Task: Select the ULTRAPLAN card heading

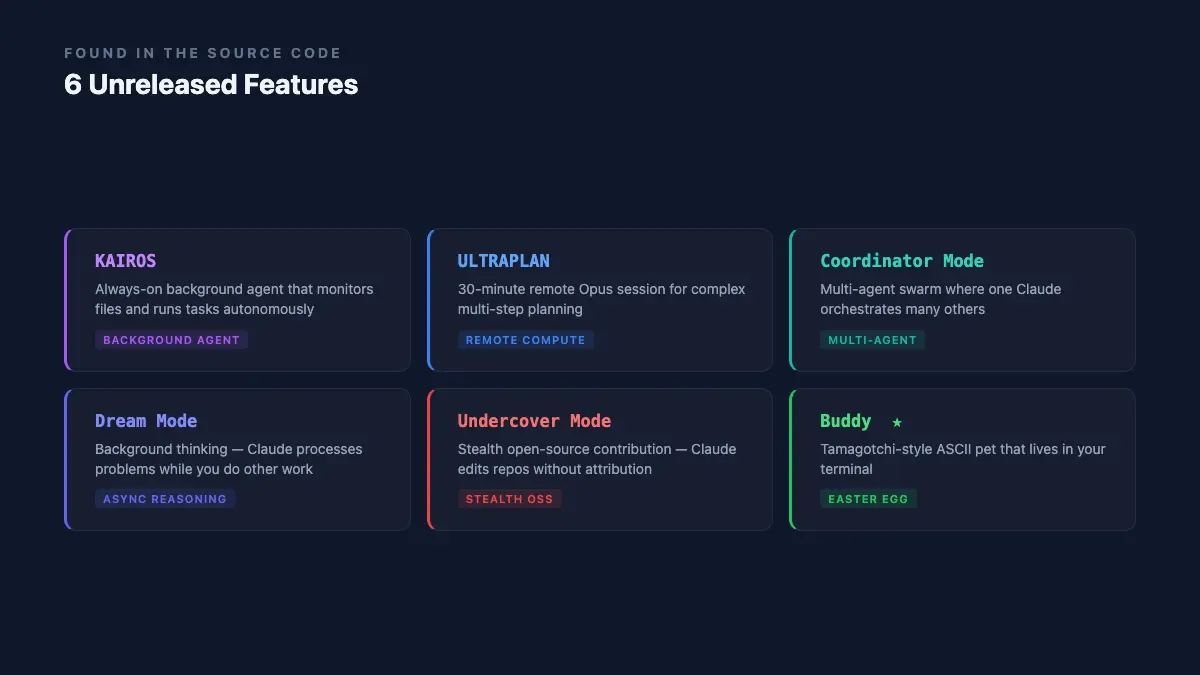Action: click(x=504, y=261)
